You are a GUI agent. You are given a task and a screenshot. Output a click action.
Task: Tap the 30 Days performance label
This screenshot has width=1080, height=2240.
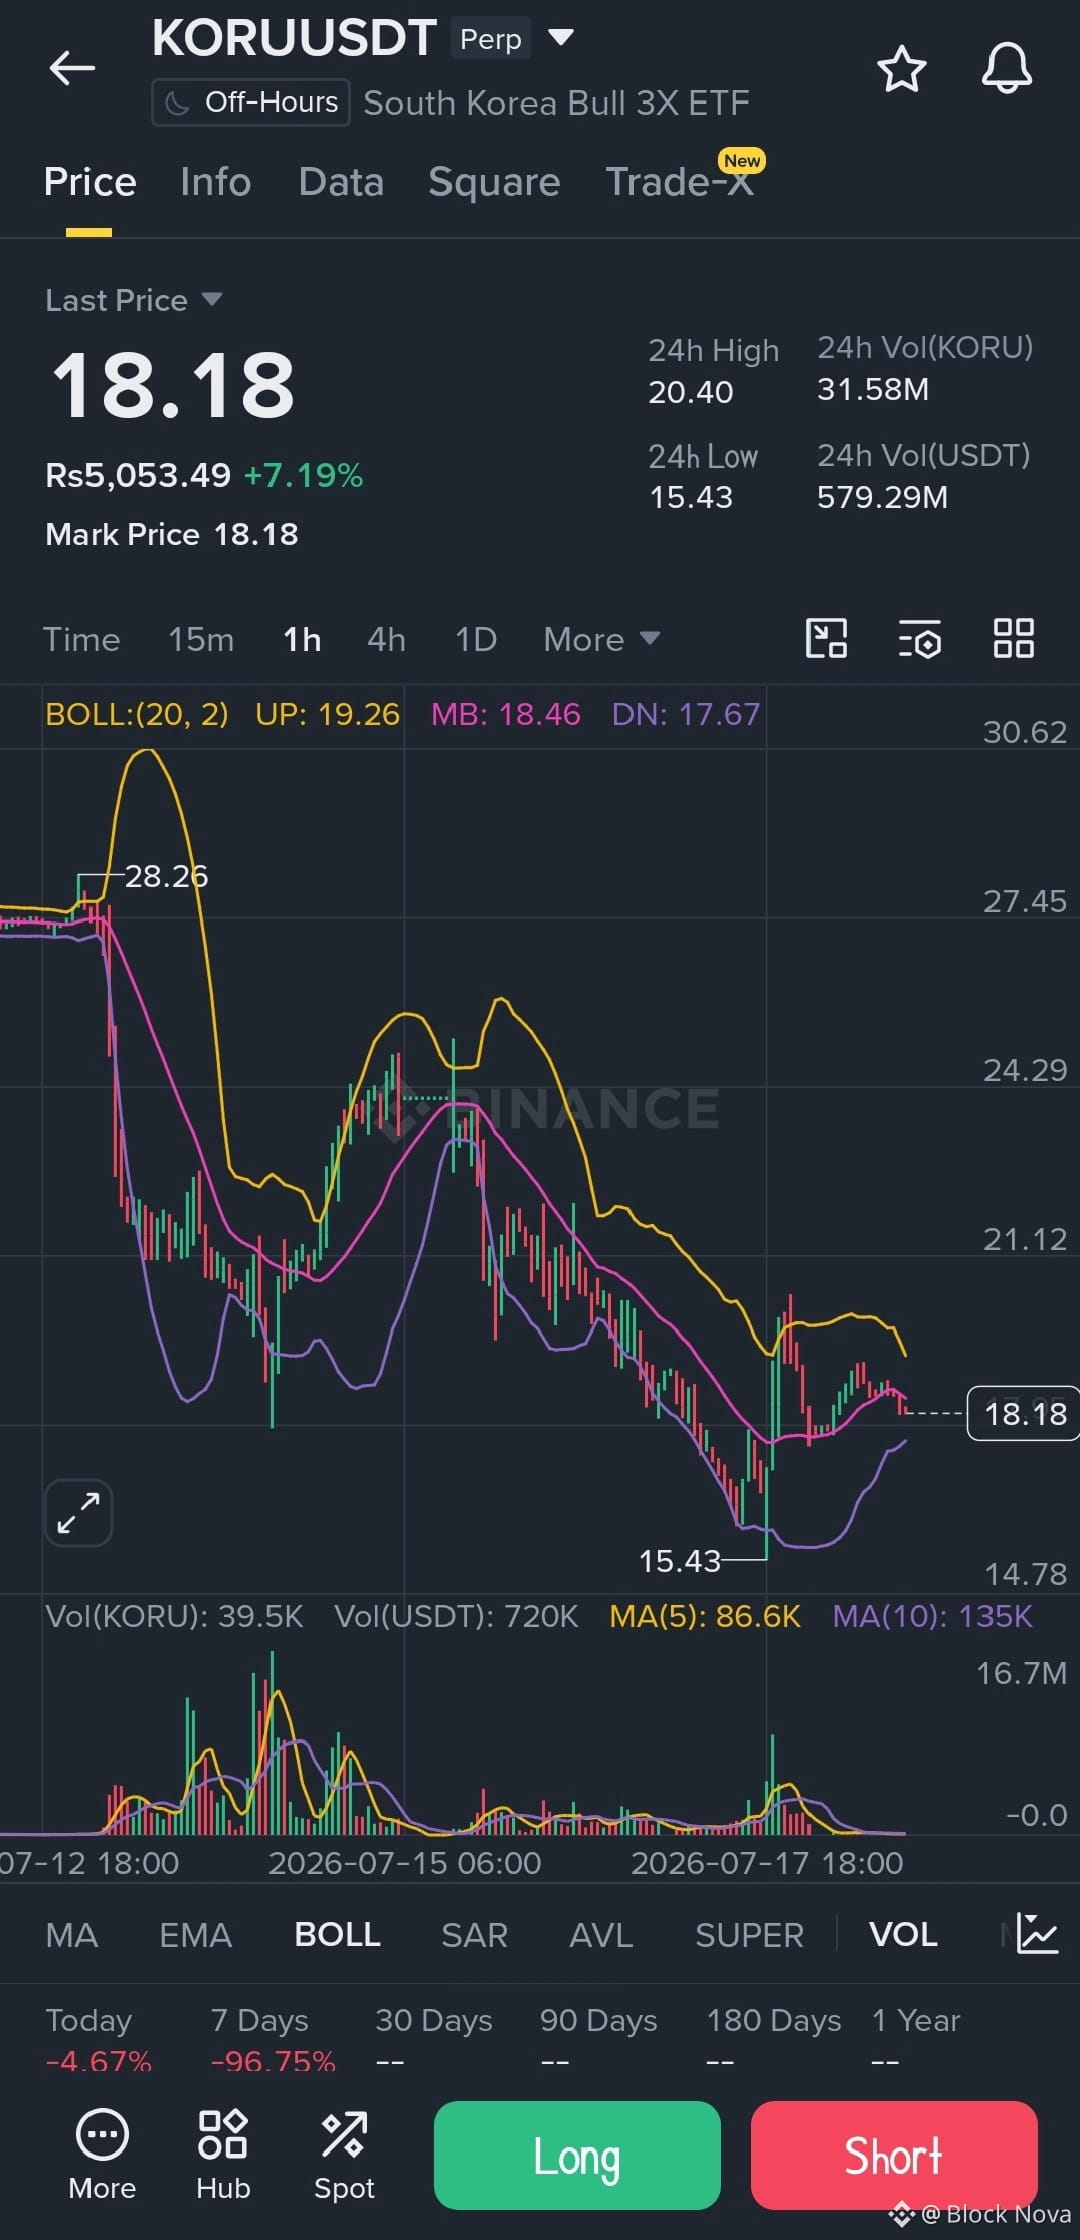pos(434,2021)
